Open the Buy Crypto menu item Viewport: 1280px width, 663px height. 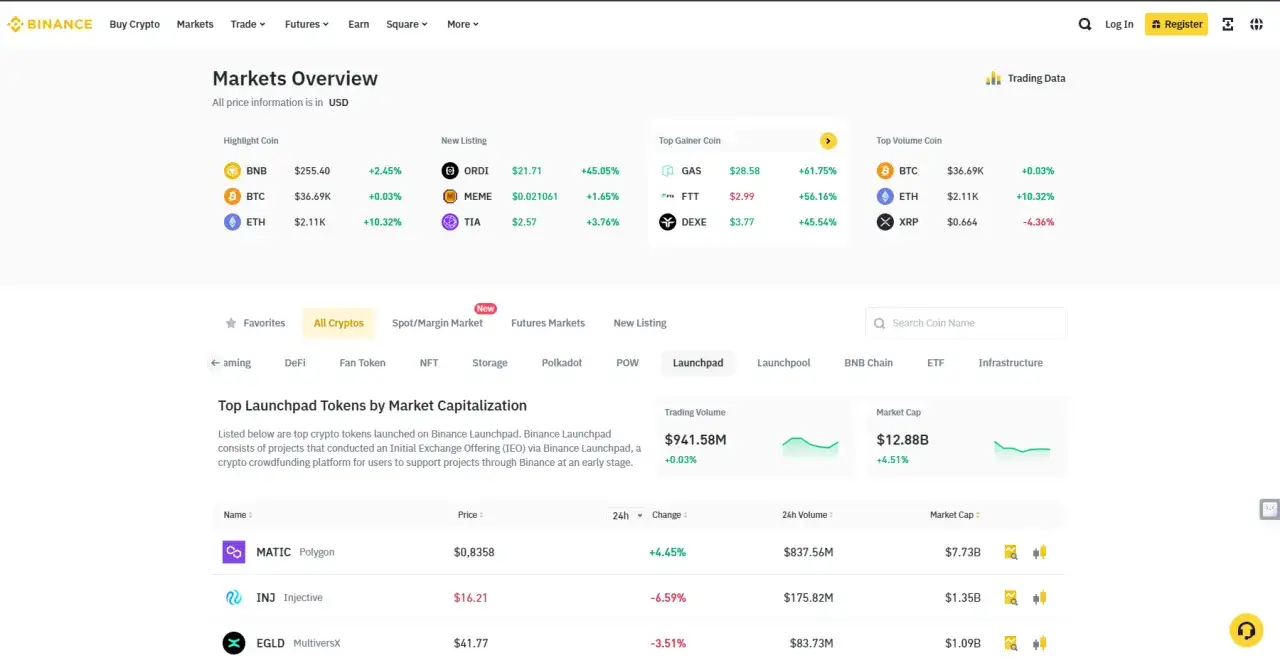pyautogui.click(x=134, y=24)
